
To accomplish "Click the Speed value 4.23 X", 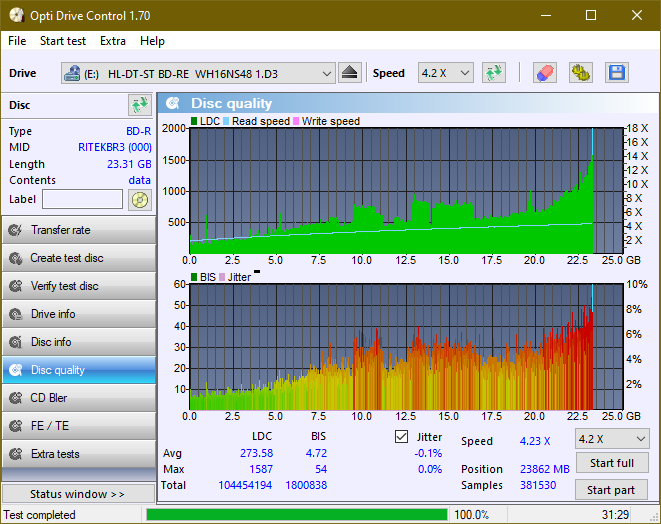I will click(x=535, y=441).
